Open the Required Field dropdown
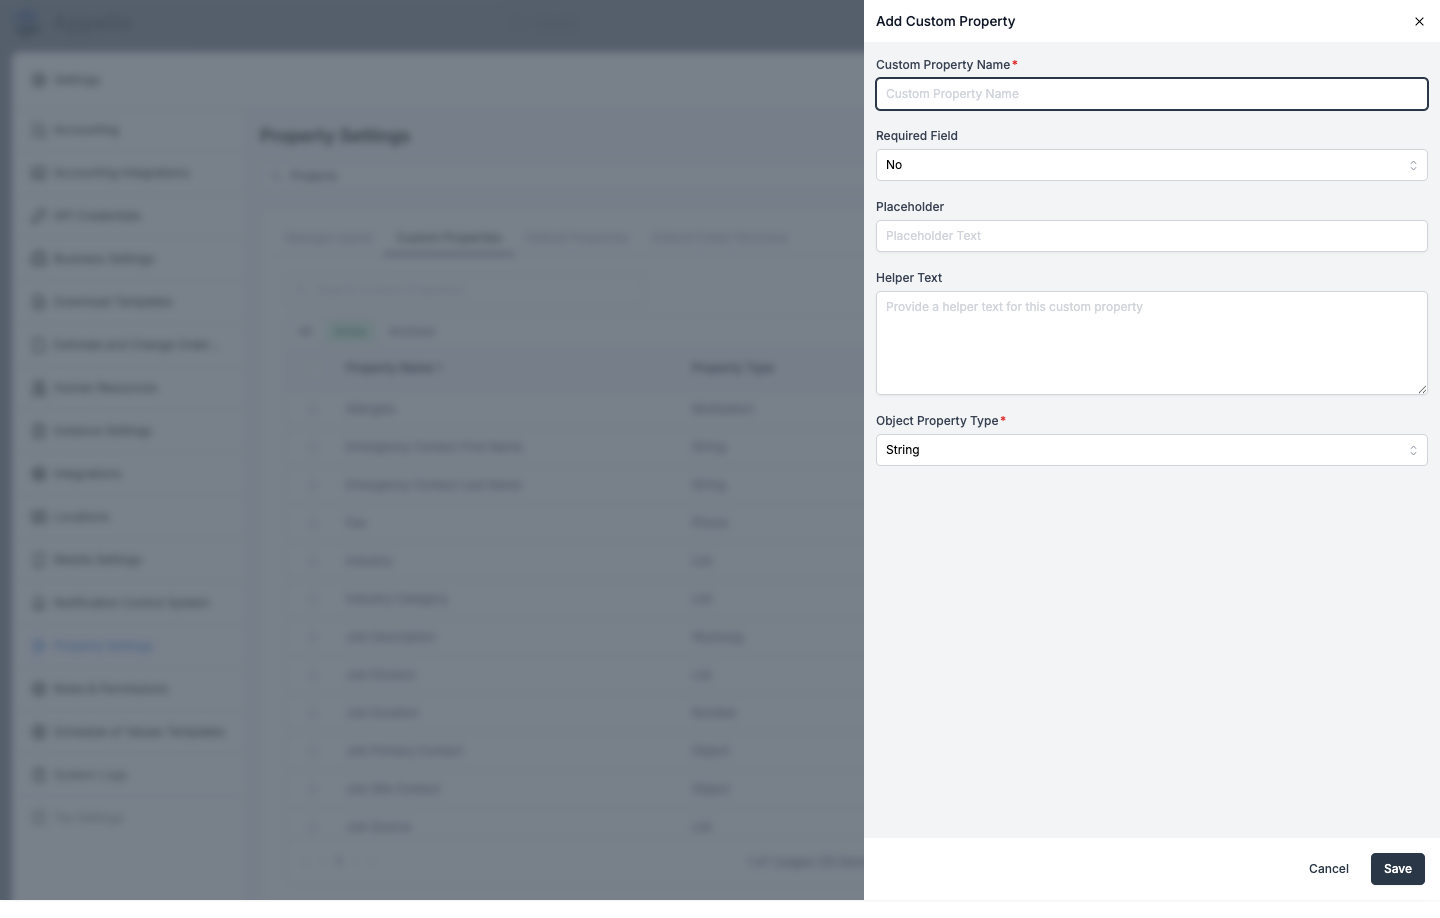Viewport: 1440px width, 918px height. tap(1151, 165)
